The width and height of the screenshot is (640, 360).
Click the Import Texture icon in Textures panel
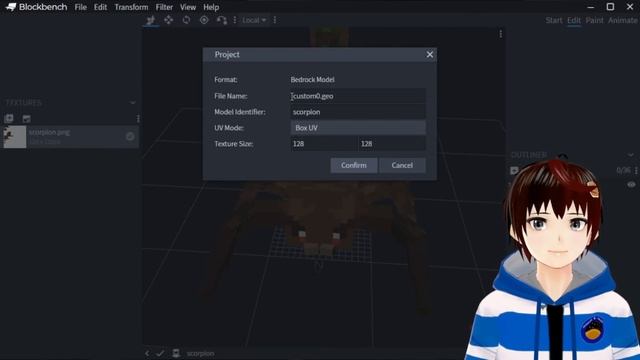(x=9, y=118)
